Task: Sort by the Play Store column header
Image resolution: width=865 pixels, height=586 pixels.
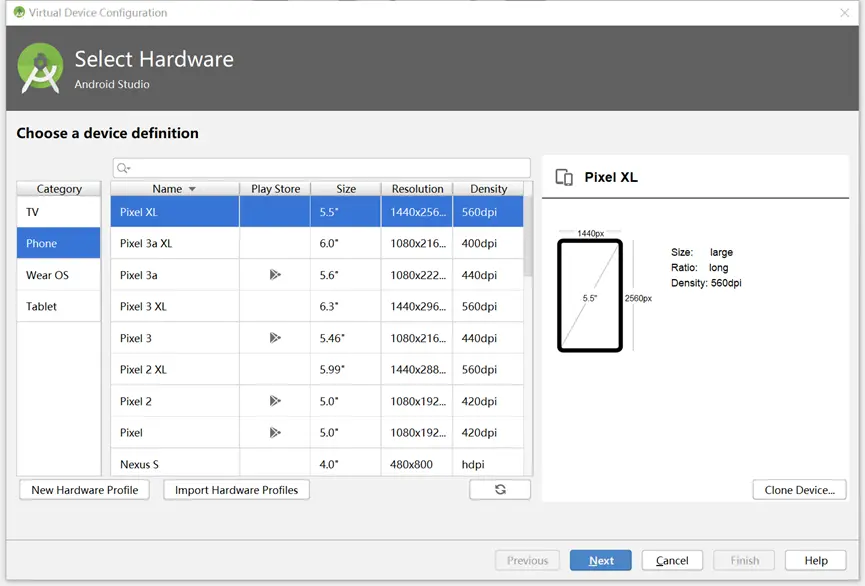Action: (275, 189)
